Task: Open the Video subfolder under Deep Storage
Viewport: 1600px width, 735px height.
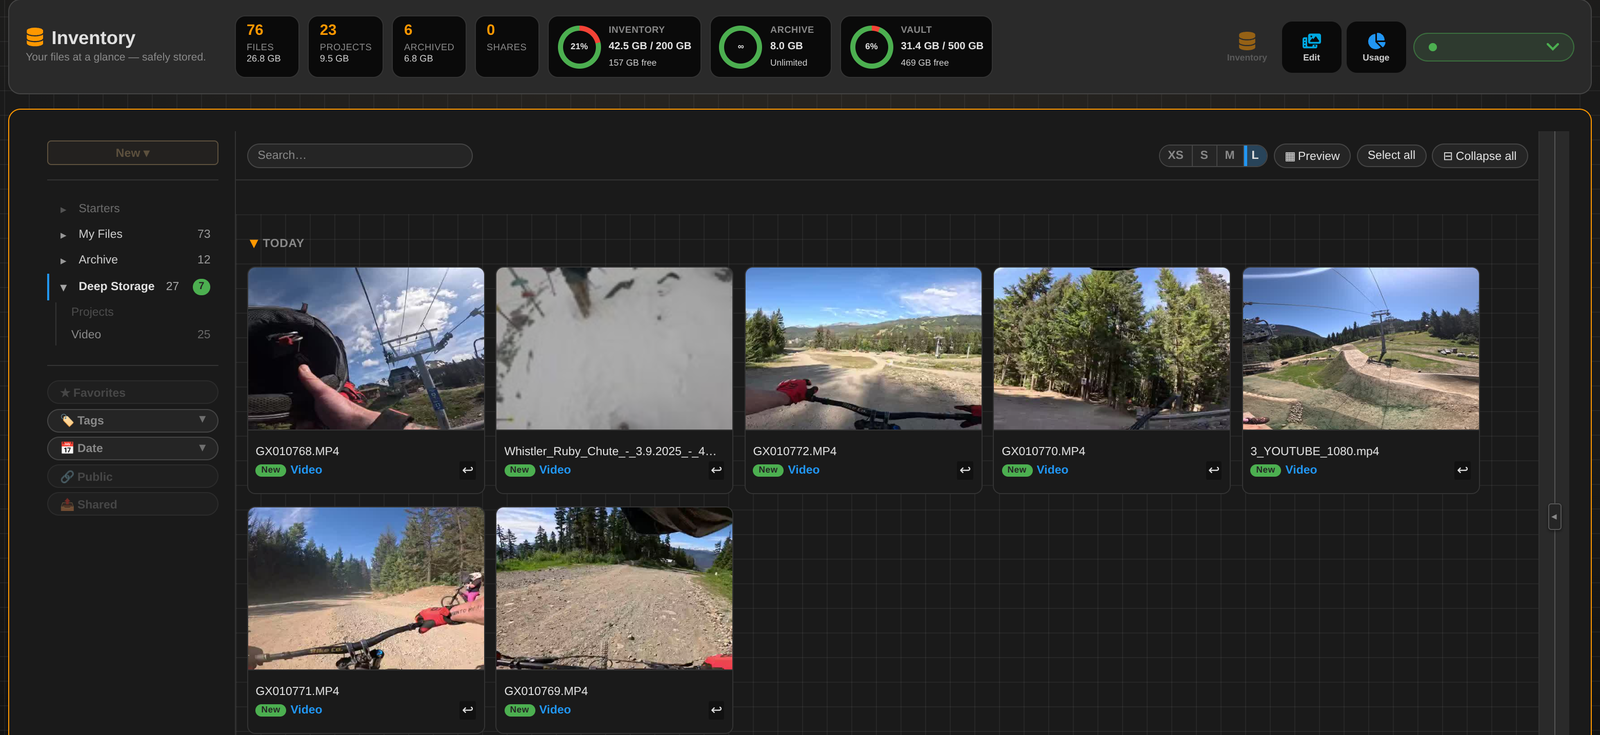Action: click(86, 335)
